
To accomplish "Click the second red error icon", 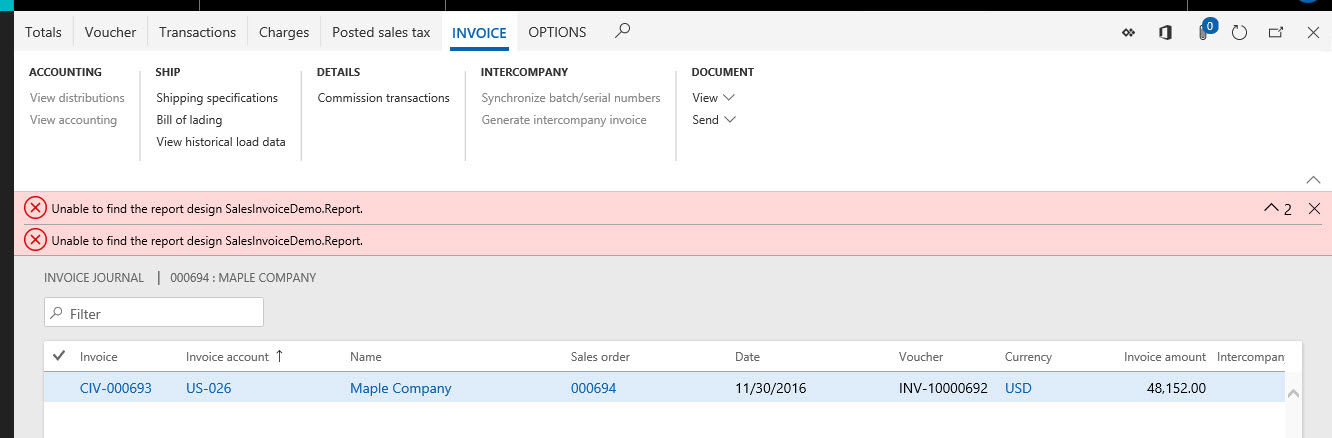I will tap(35, 240).
